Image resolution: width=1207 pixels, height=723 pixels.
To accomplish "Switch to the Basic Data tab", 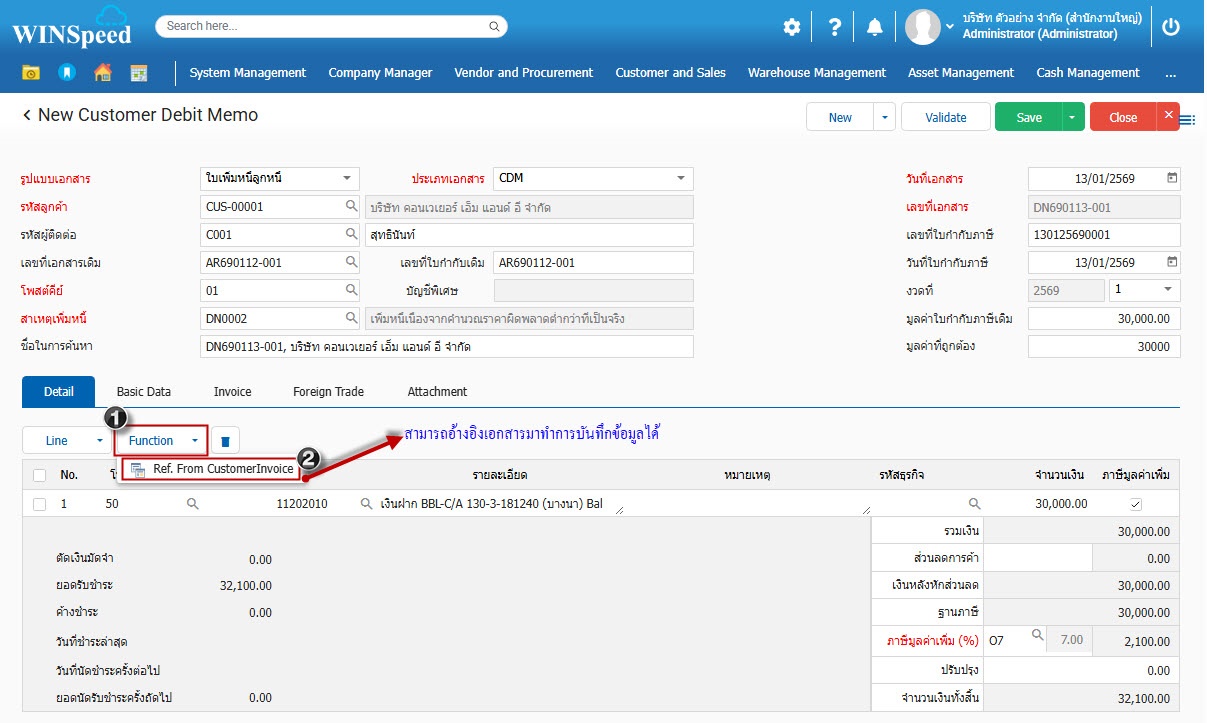I will click(144, 392).
